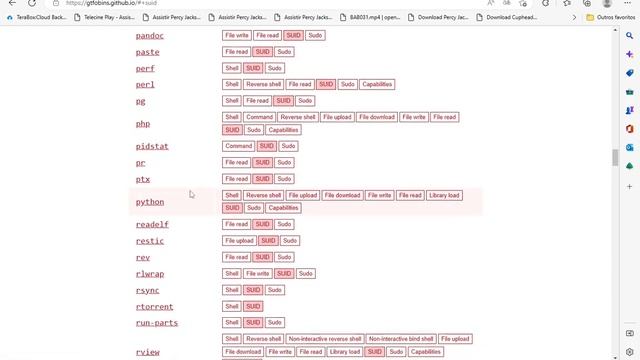Open the perf binary link

(145, 69)
